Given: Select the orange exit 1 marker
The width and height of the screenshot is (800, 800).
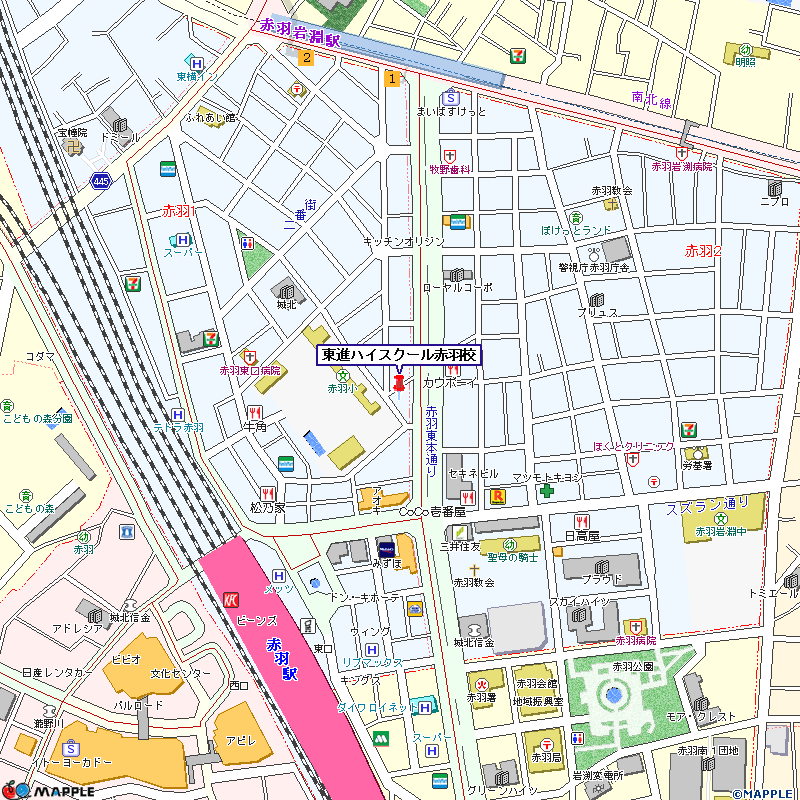Looking at the screenshot, I should 392,79.
